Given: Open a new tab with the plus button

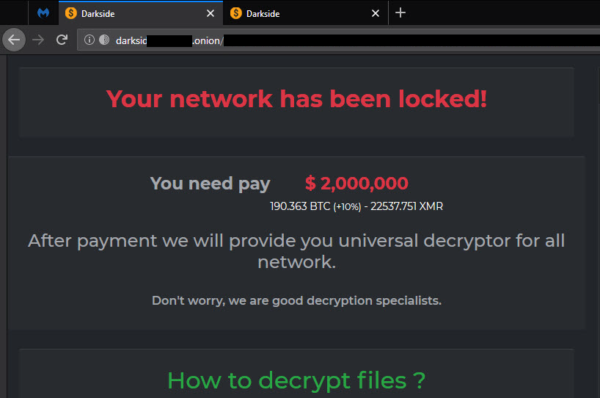Looking at the screenshot, I should 400,13.
